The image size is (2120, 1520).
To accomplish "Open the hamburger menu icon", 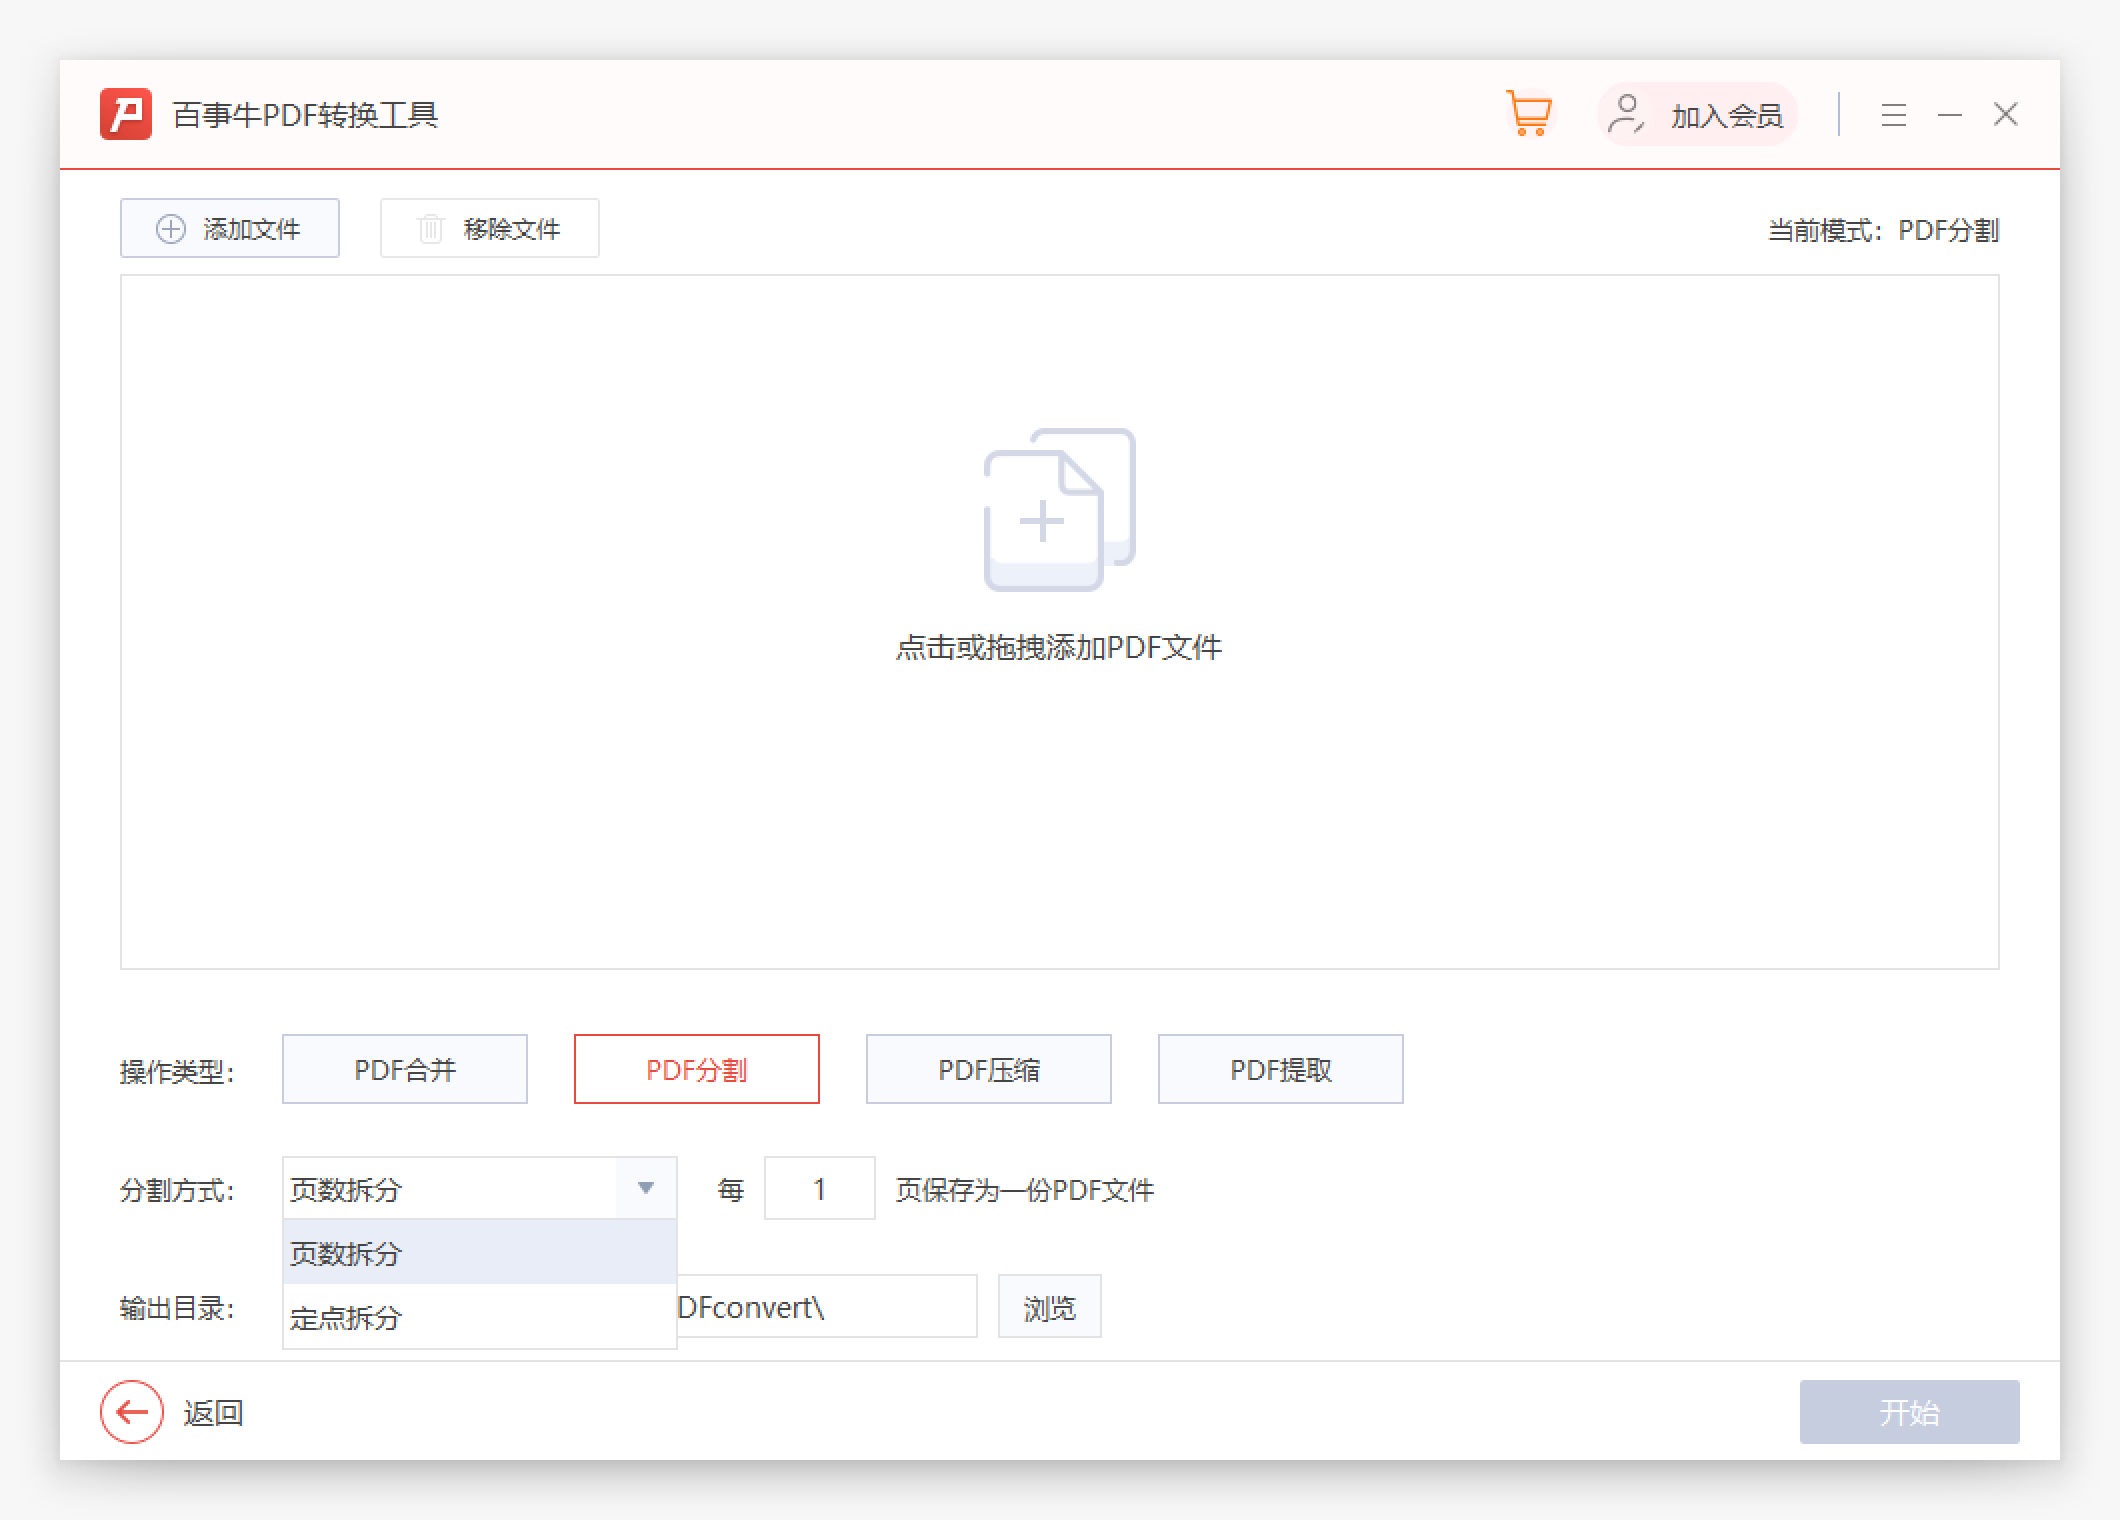I will coord(1893,115).
